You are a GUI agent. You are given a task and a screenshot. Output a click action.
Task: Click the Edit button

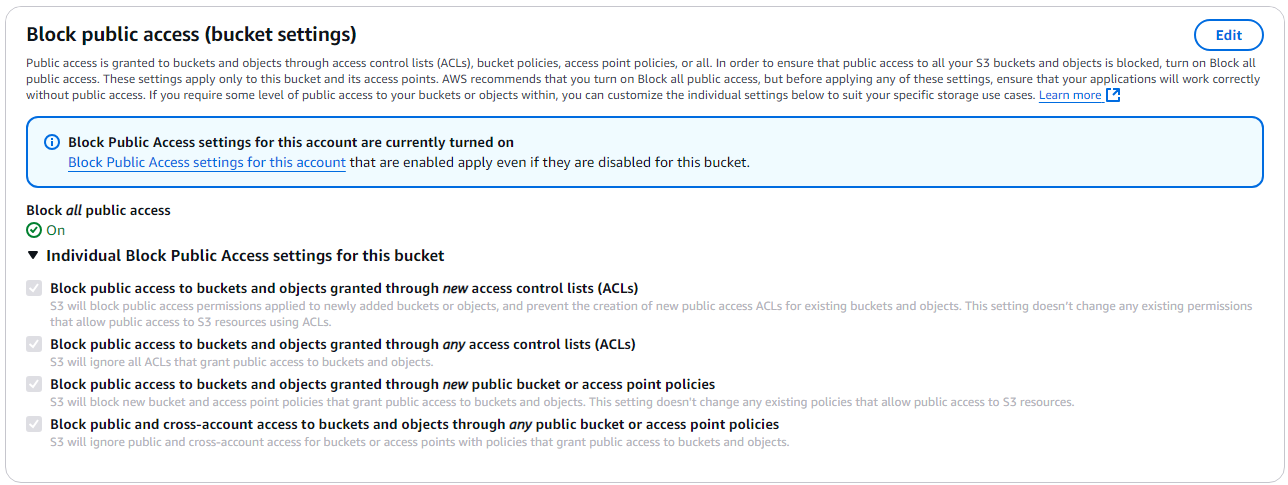pyautogui.click(x=1228, y=35)
